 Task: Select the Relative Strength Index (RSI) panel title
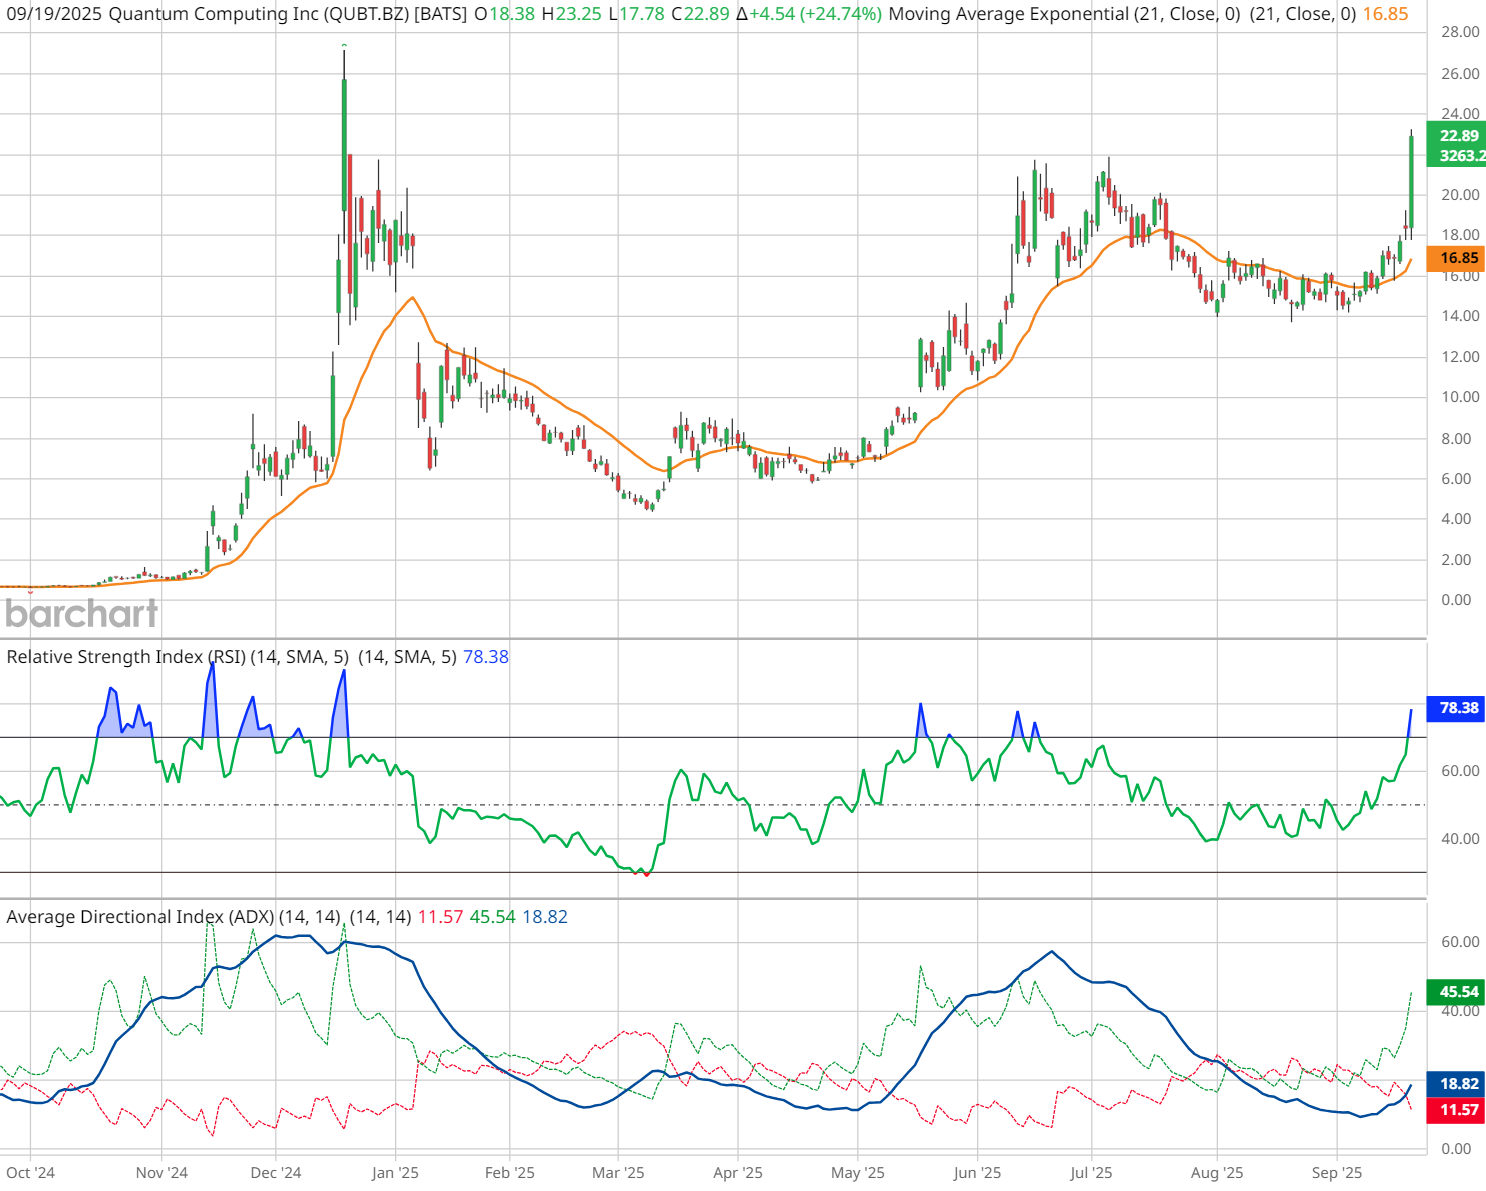[125, 657]
